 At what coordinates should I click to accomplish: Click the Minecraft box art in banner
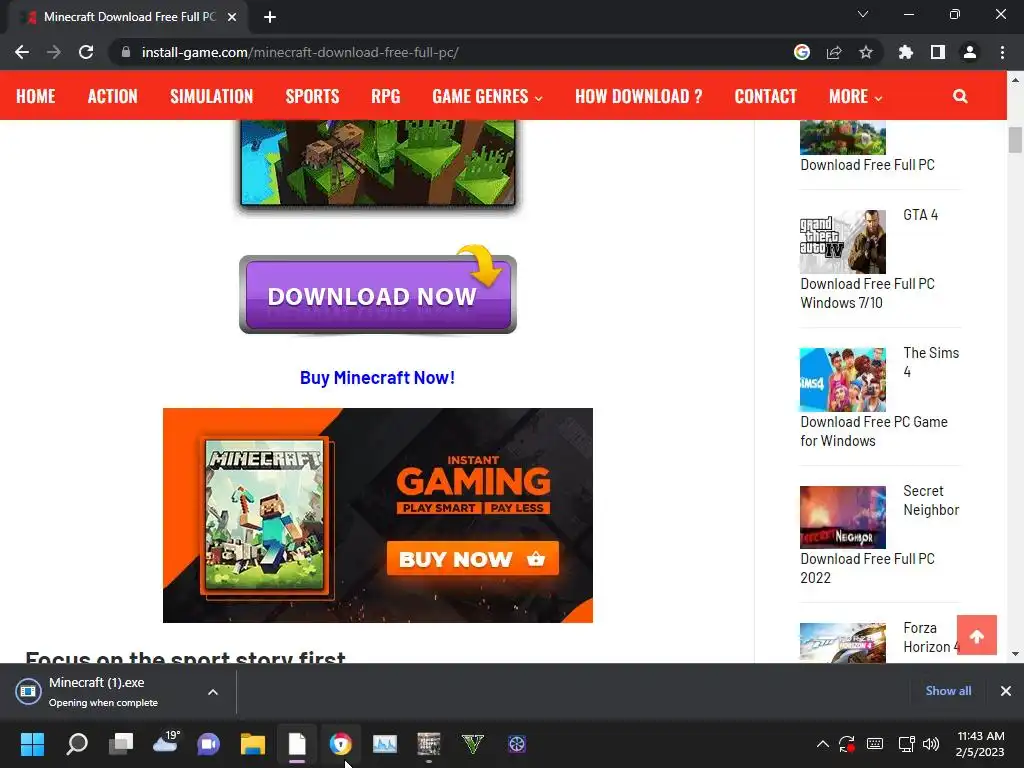click(264, 515)
